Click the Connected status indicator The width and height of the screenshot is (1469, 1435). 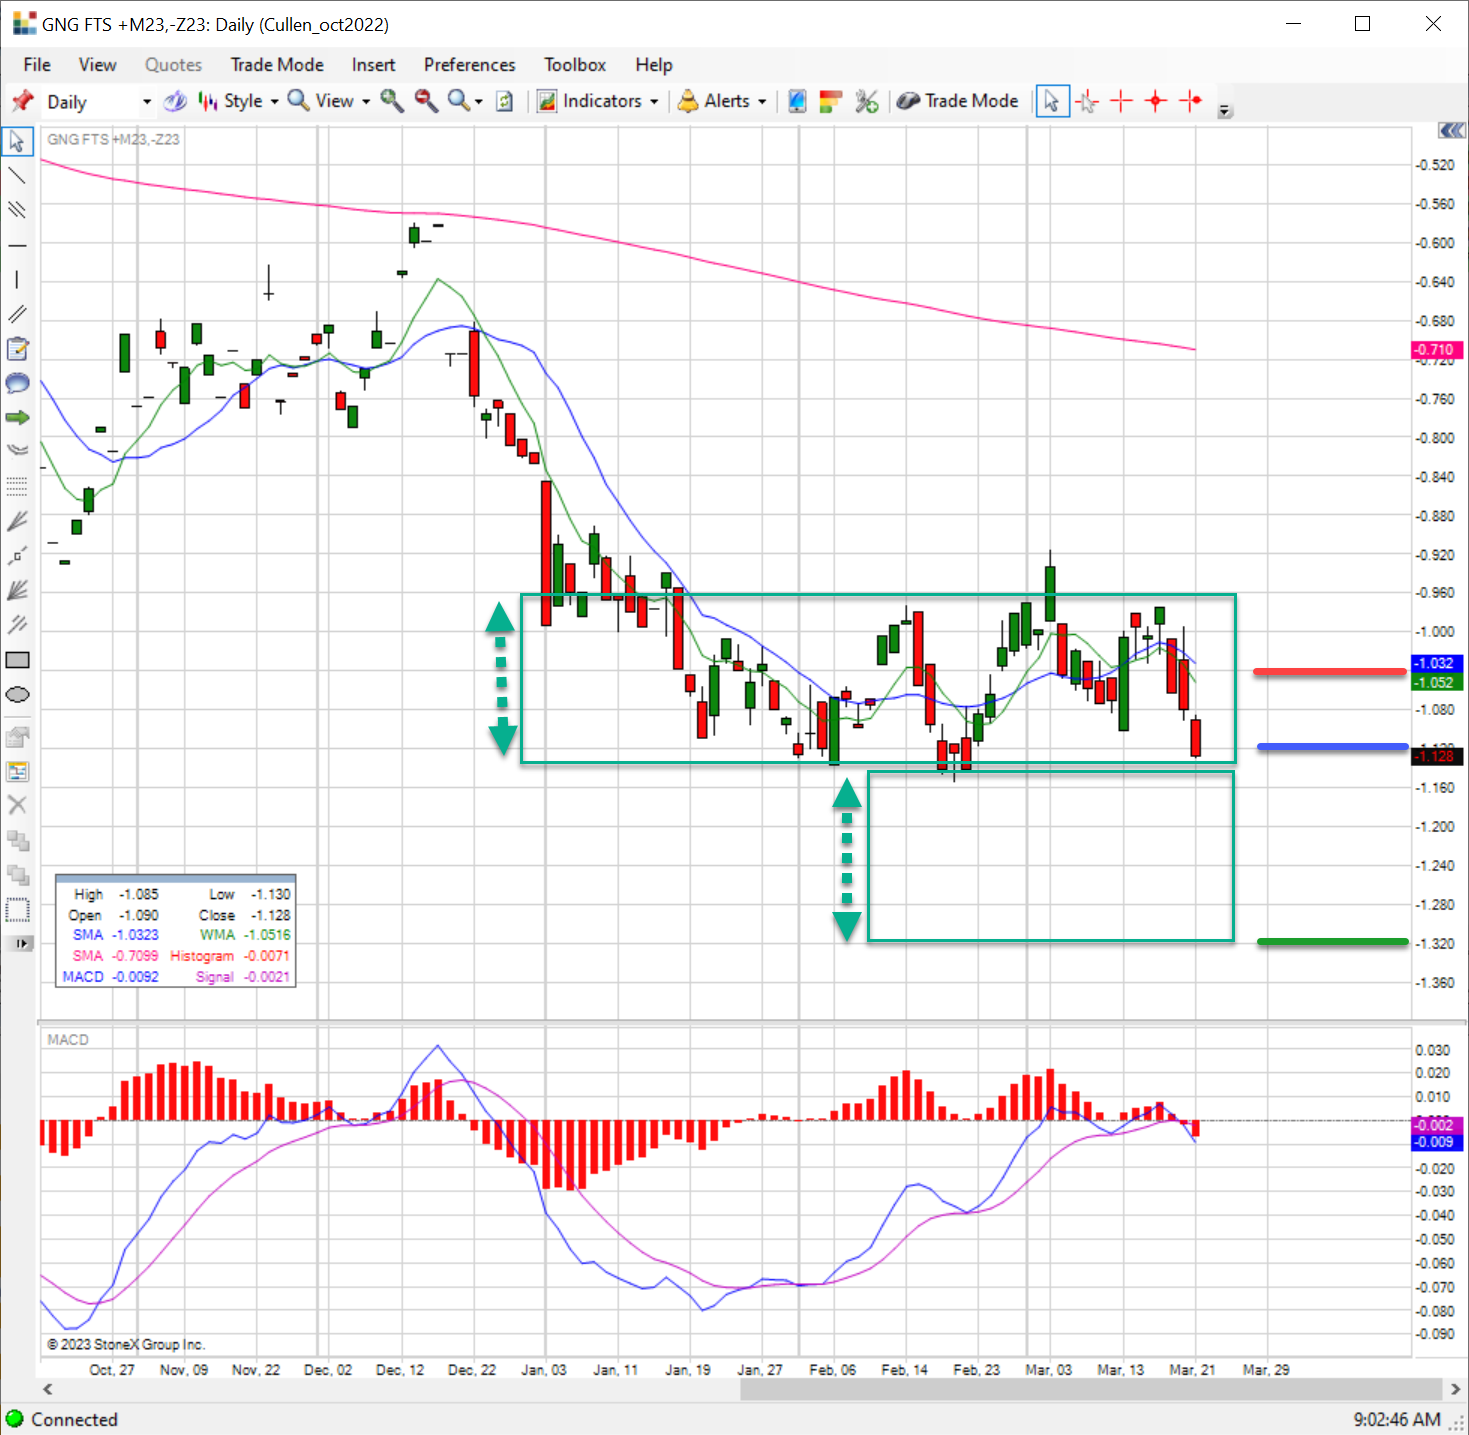[x=62, y=1419]
